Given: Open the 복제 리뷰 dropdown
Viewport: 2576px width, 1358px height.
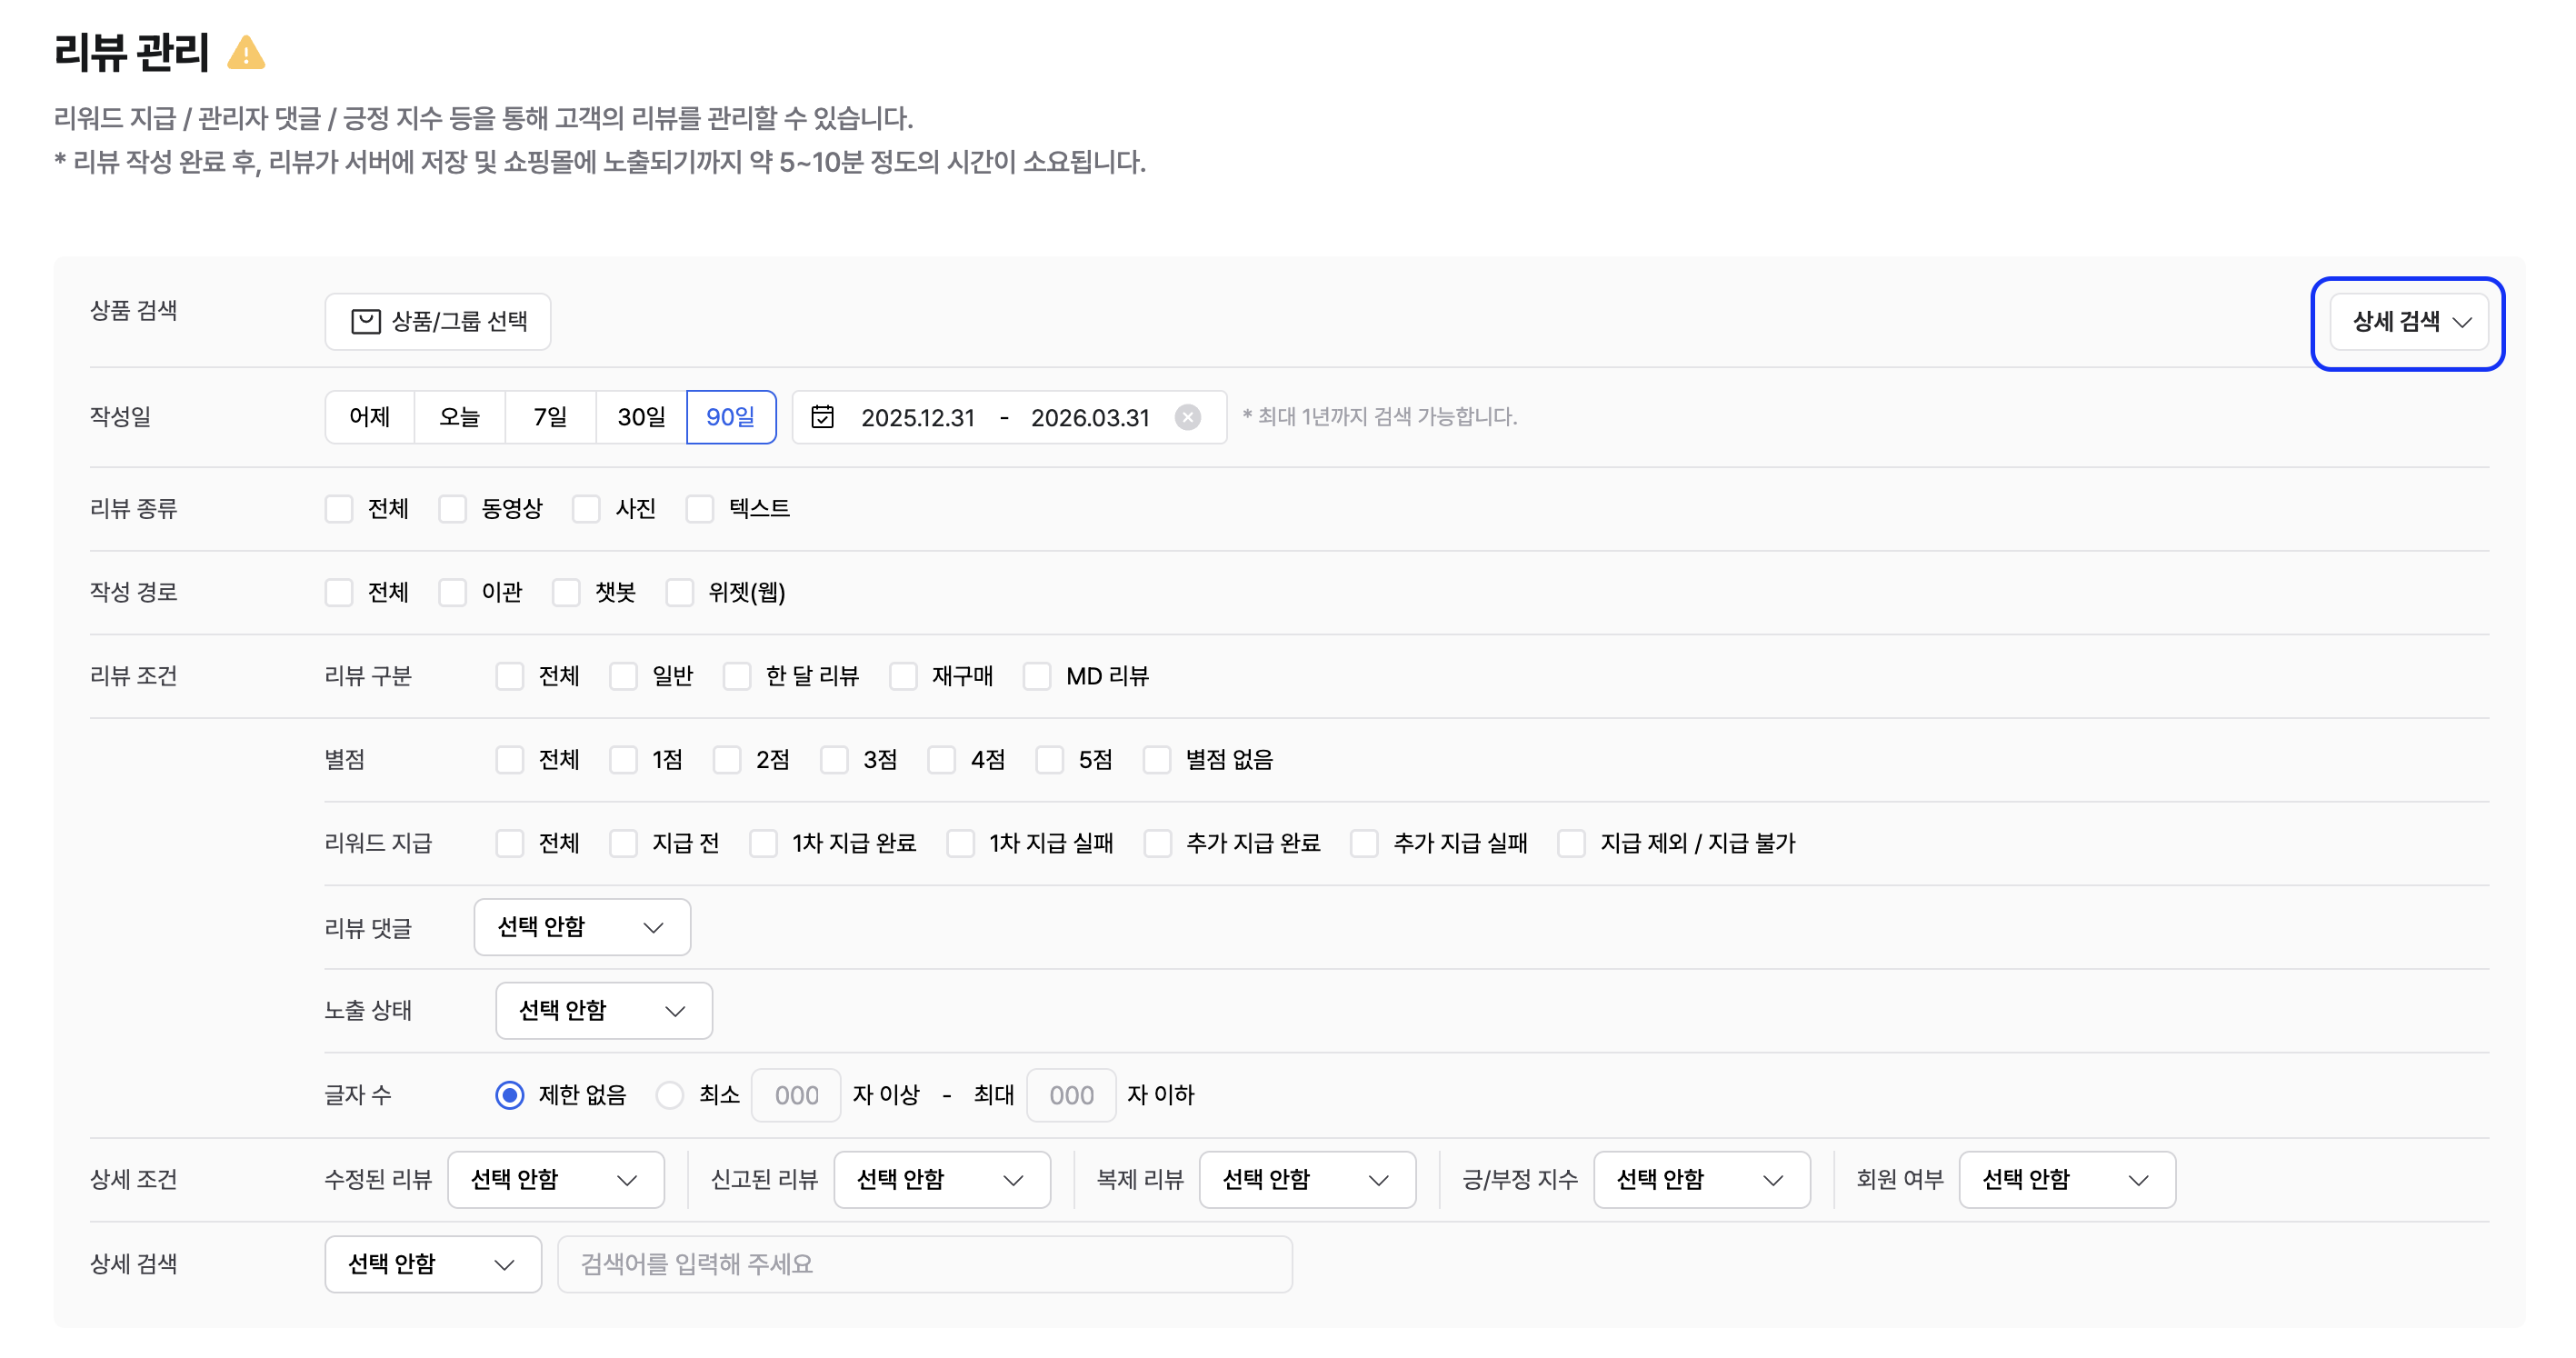Looking at the screenshot, I should point(1308,1181).
